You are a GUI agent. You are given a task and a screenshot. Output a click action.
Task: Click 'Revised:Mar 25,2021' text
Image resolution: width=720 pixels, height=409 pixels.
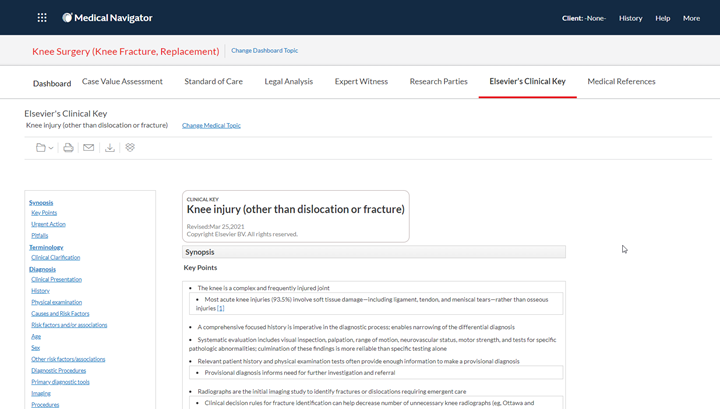tap(215, 227)
